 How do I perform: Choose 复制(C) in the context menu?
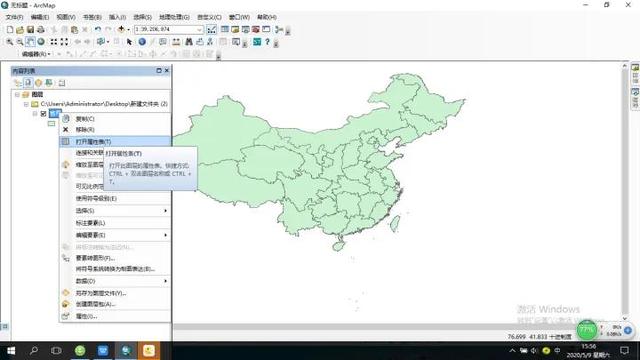tap(115, 119)
